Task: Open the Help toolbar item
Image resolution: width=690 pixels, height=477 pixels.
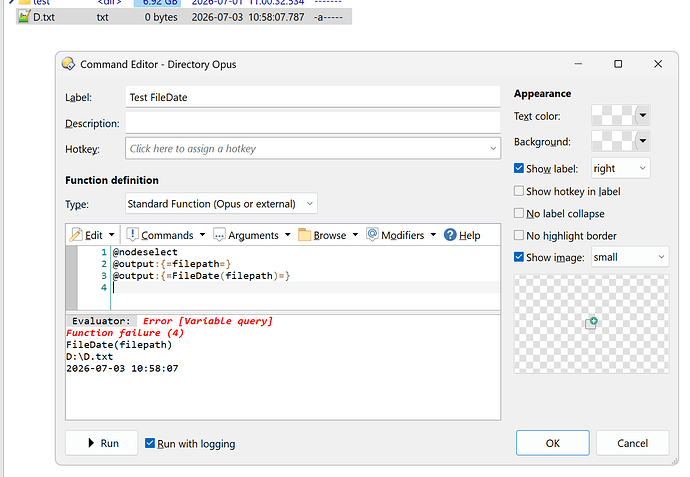Action: pos(462,235)
